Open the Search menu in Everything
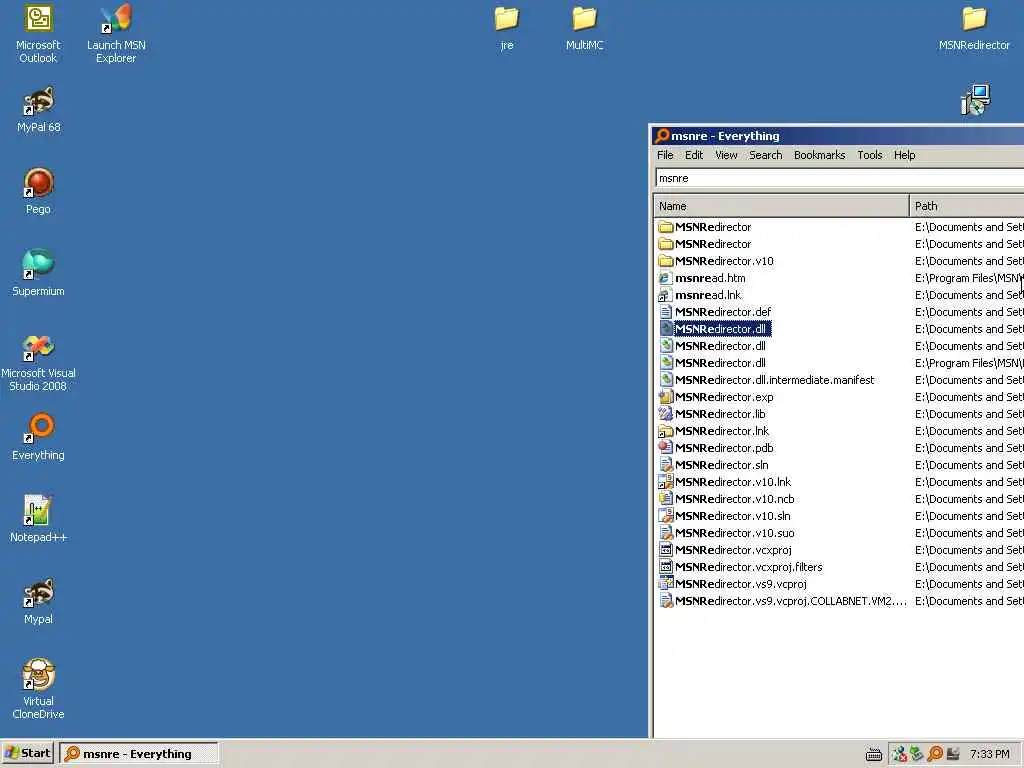 (765, 155)
